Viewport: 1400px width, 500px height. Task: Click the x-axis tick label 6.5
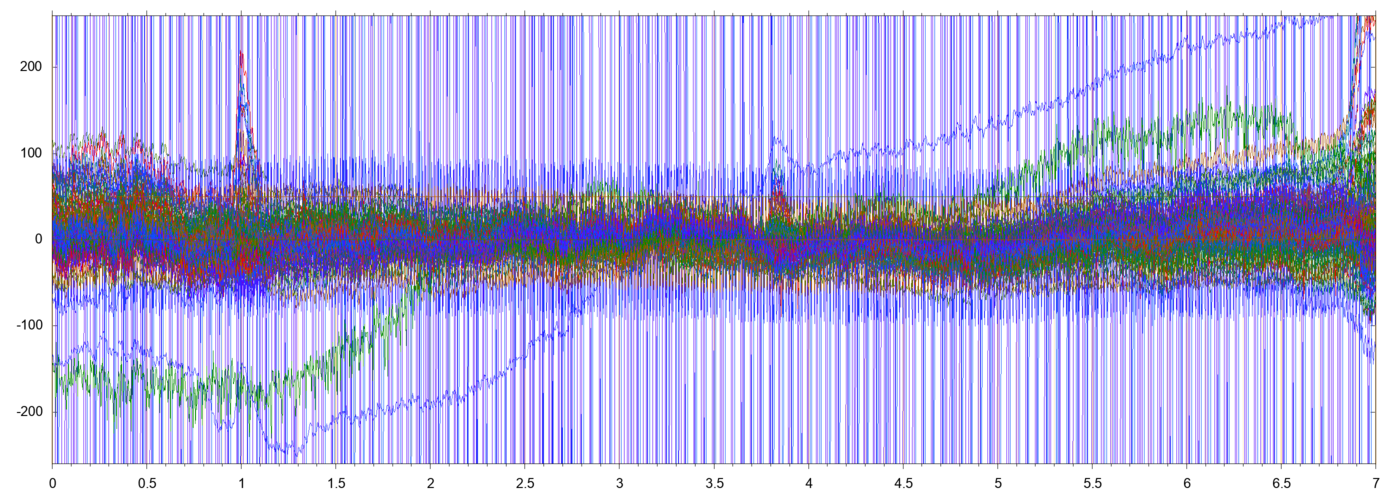pos(1280,482)
